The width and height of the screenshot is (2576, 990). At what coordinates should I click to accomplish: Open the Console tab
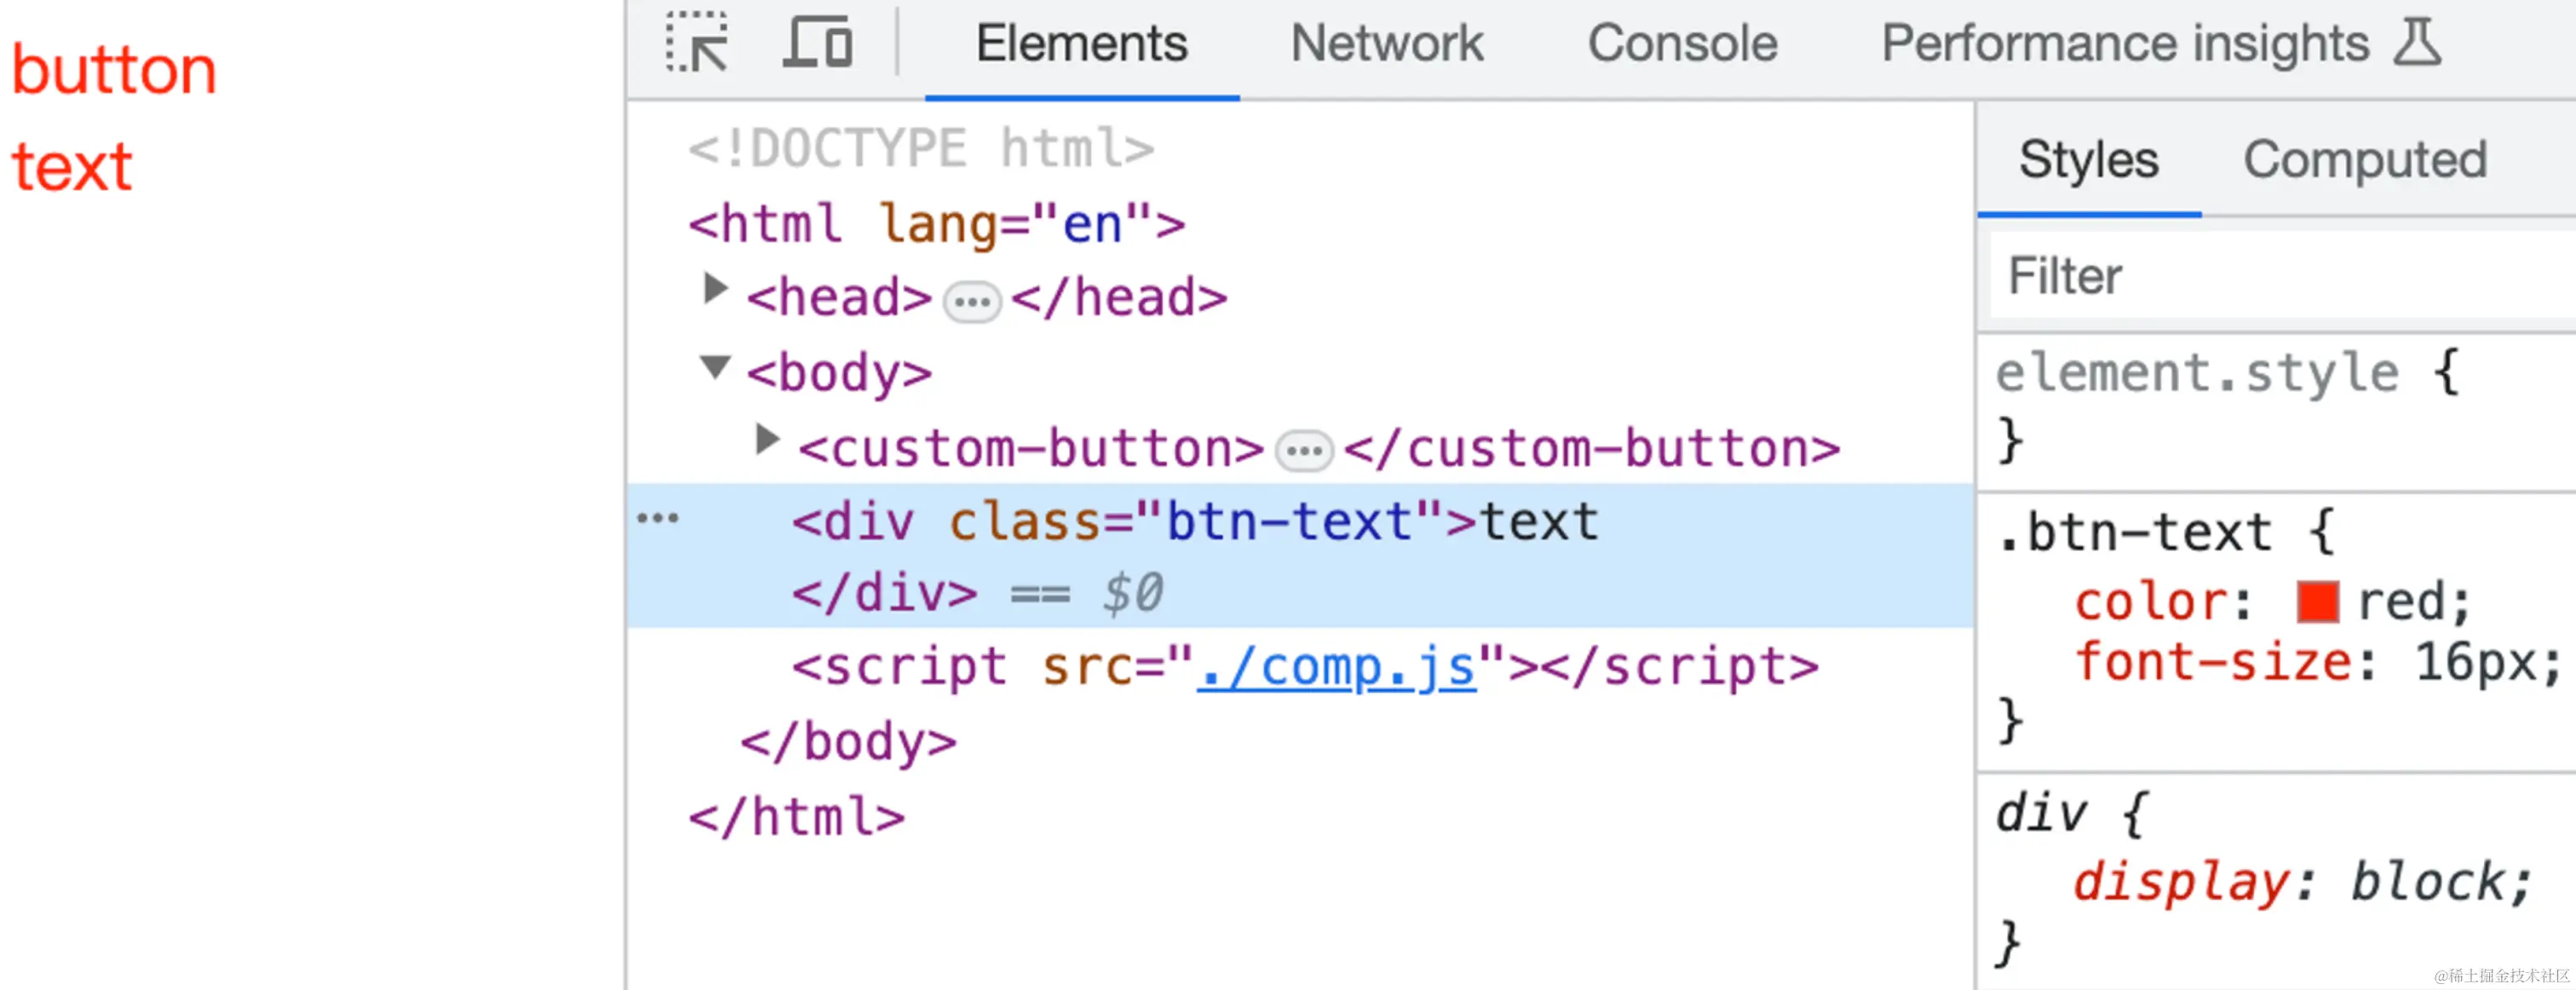click(x=1682, y=44)
